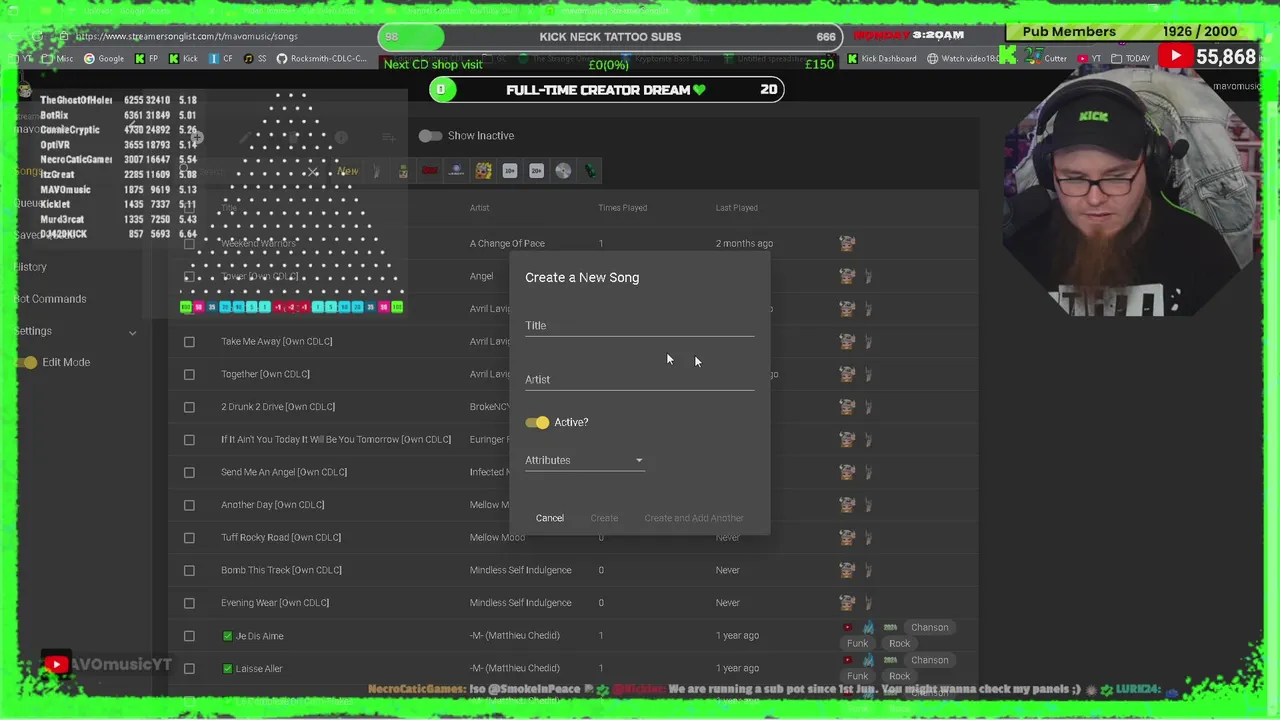Expand the Settings menu chevron
This screenshot has width=1280, height=720.
point(132,332)
